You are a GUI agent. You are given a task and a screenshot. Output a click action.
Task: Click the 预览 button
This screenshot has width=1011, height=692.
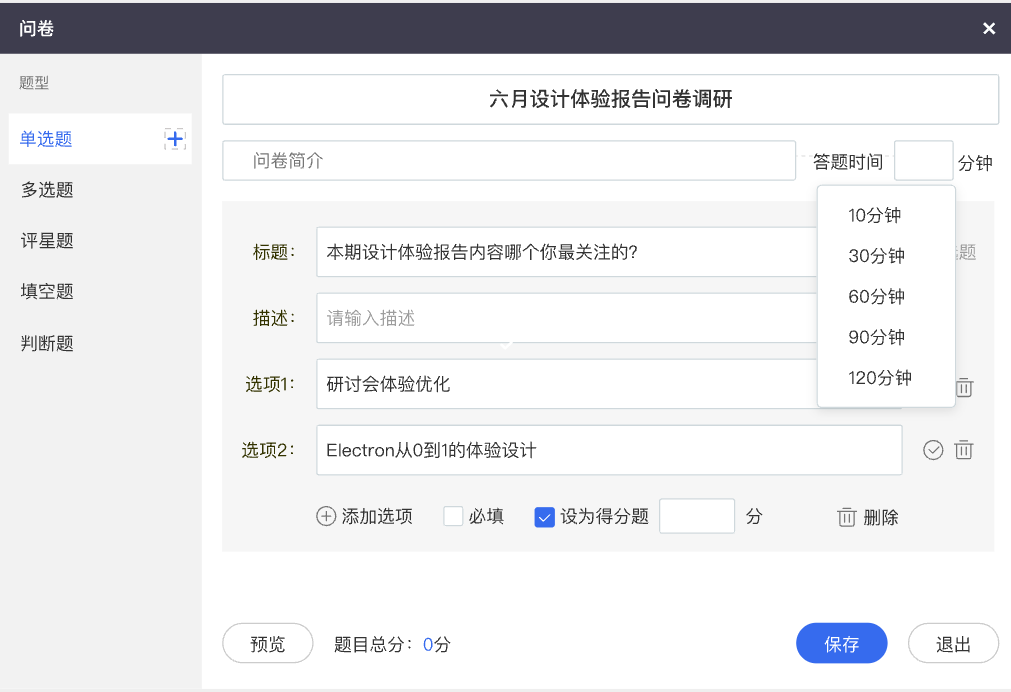(x=268, y=644)
